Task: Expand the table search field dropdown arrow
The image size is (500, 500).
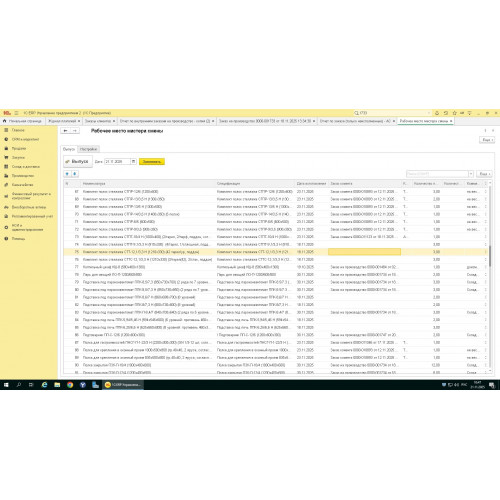Action: click(x=471, y=174)
